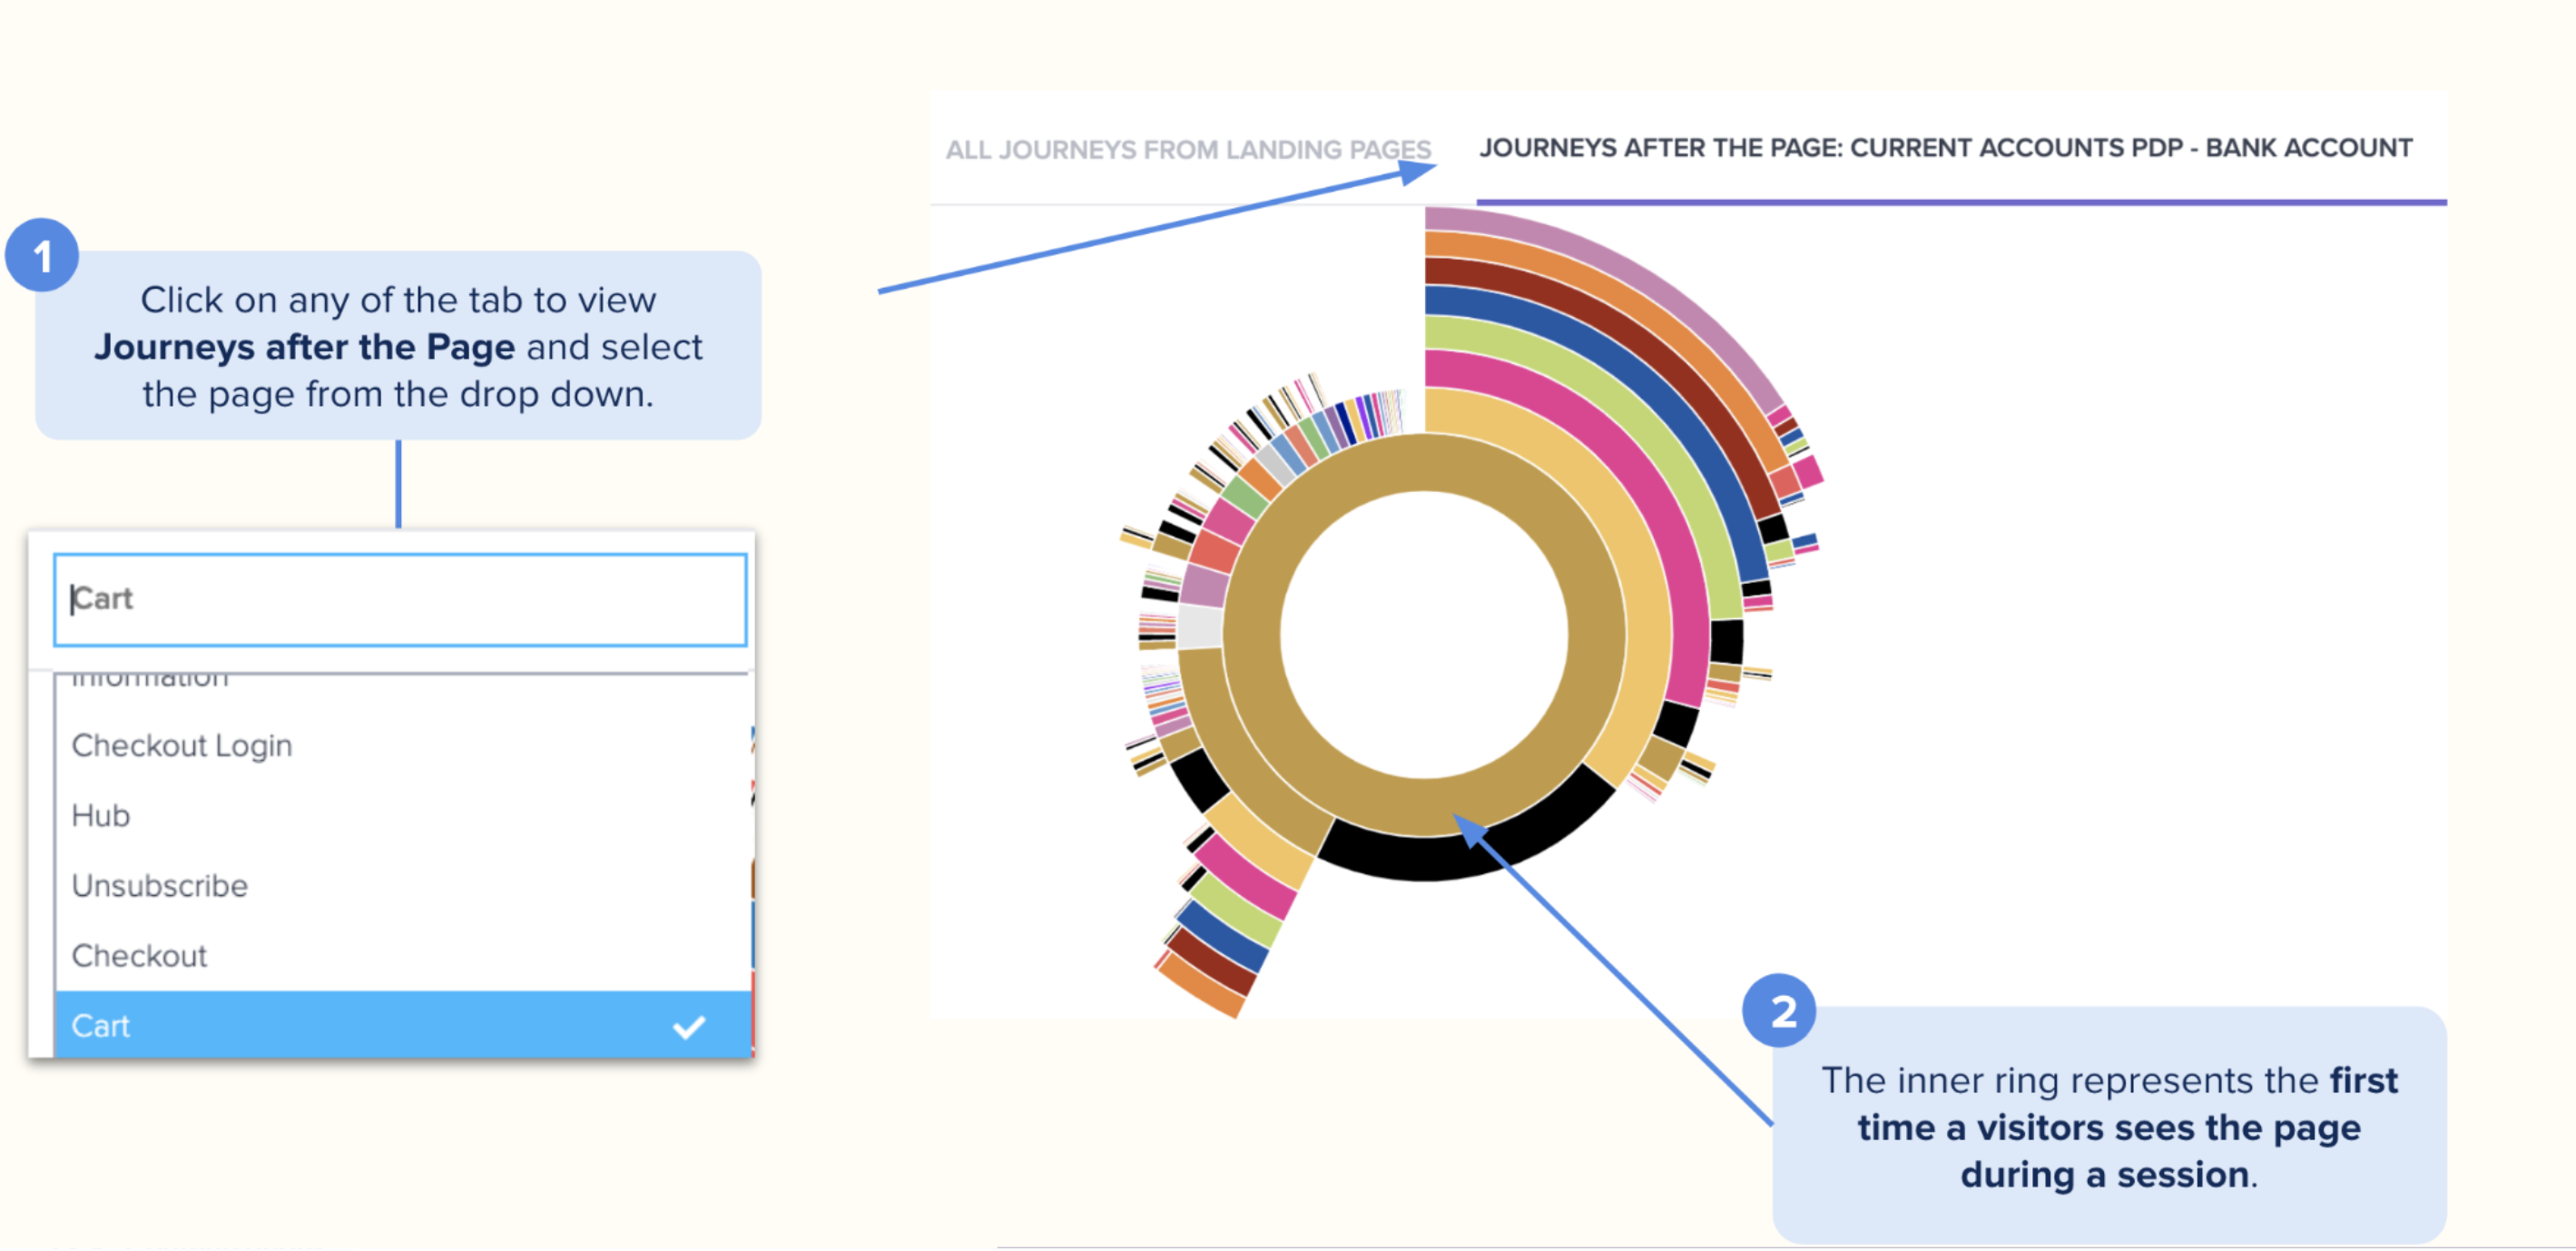
Task: Click the numbered step 1 badge
Action: click(x=42, y=256)
